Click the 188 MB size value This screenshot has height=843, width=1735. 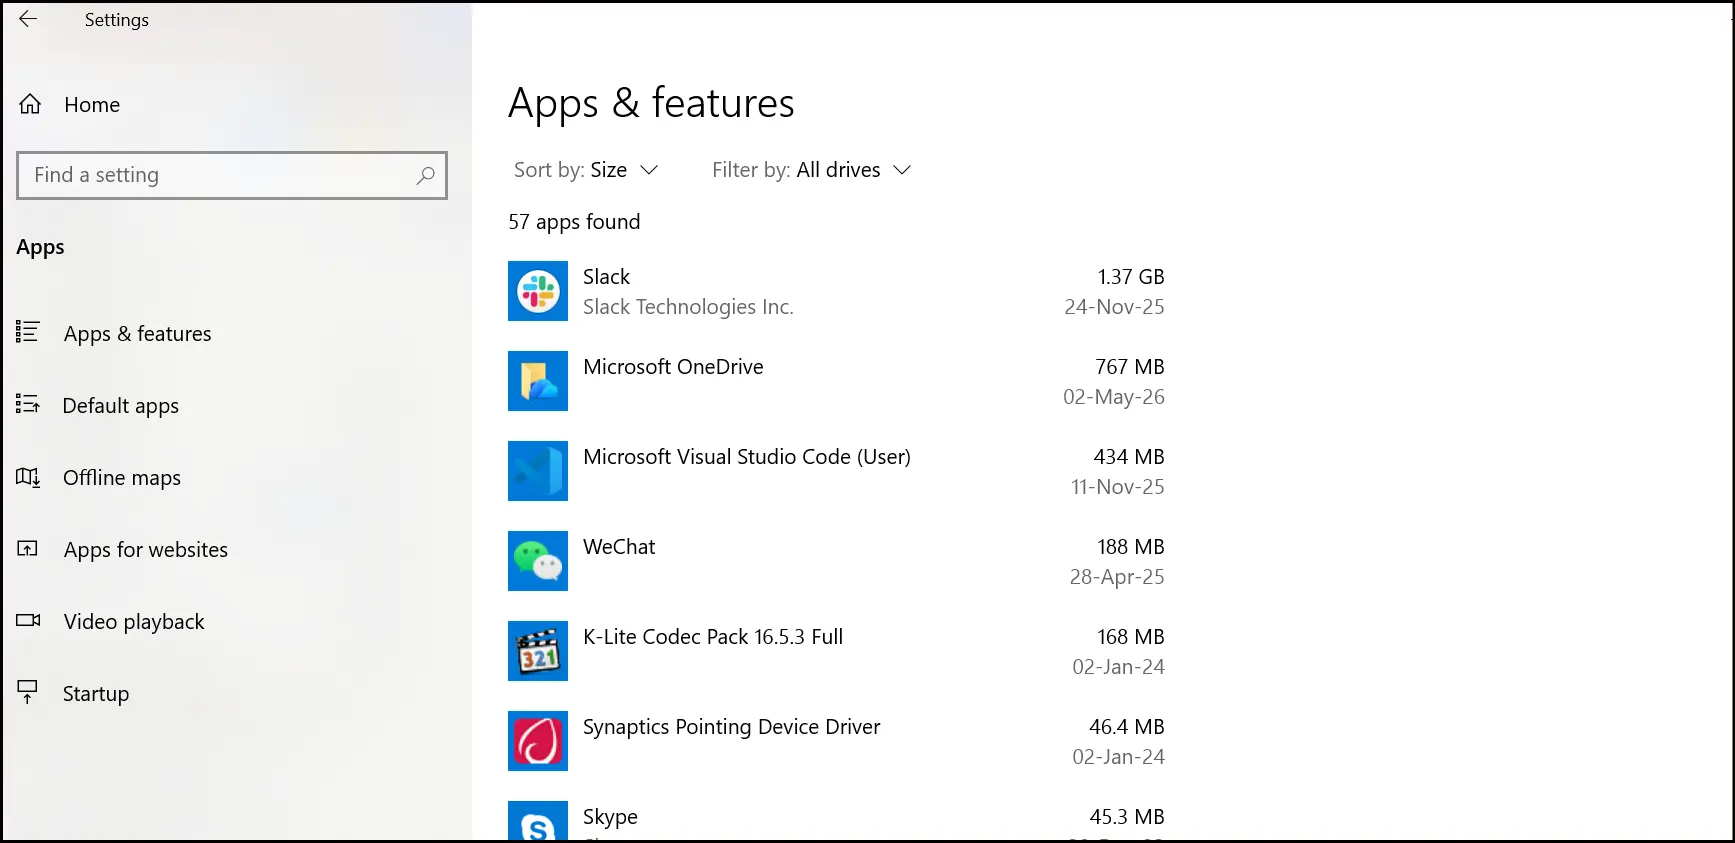point(1131,547)
